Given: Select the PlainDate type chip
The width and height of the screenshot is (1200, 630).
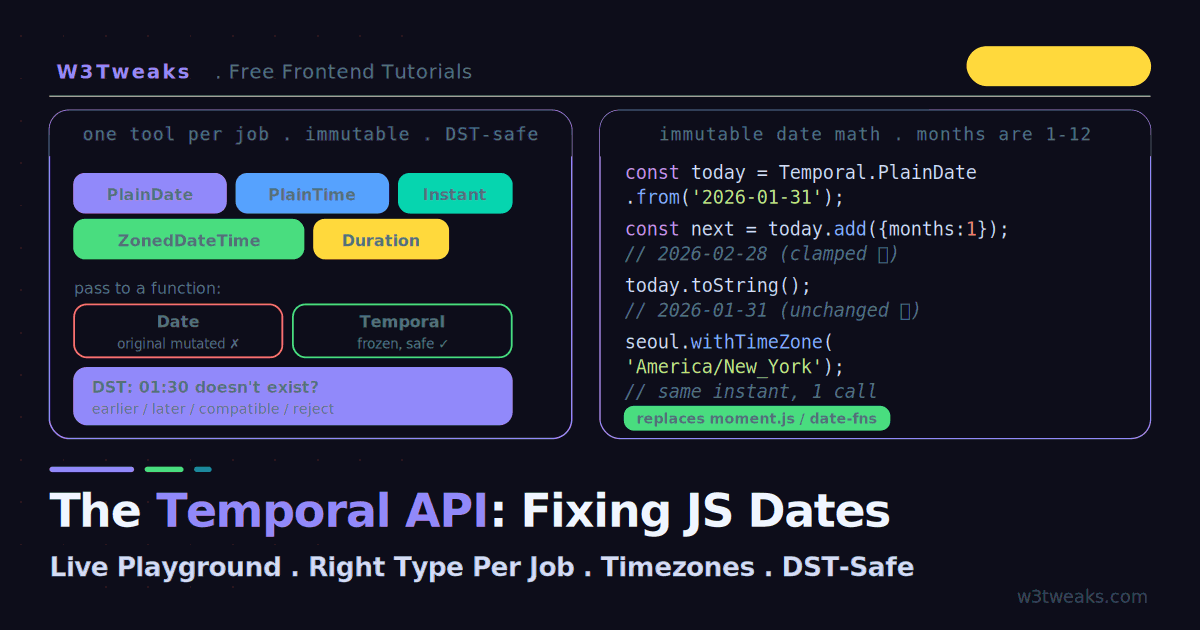Looking at the screenshot, I should (150, 194).
